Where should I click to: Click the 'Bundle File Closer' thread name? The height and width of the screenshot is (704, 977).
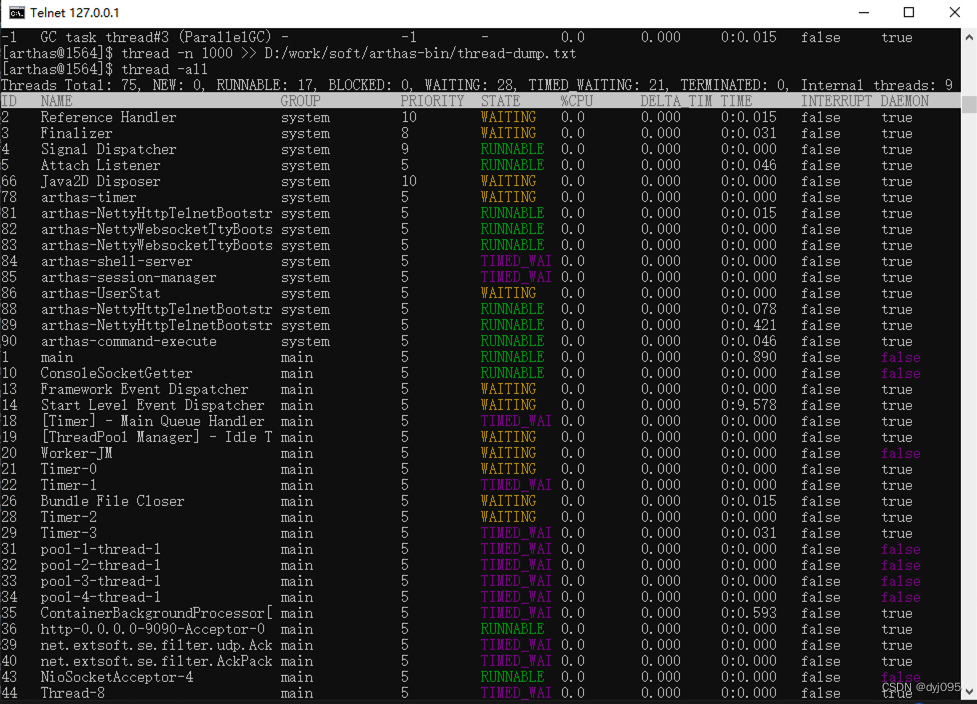click(x=113, y=502)
